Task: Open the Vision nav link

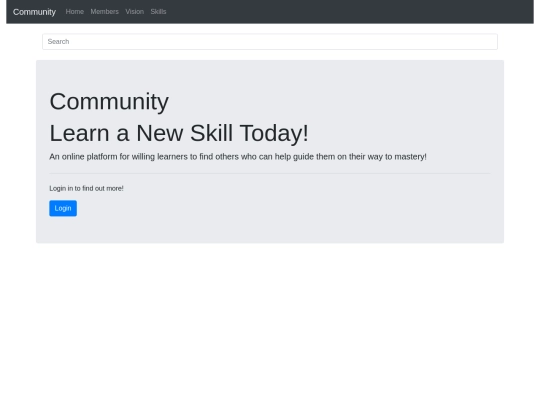Action: (x=134, y=12)
